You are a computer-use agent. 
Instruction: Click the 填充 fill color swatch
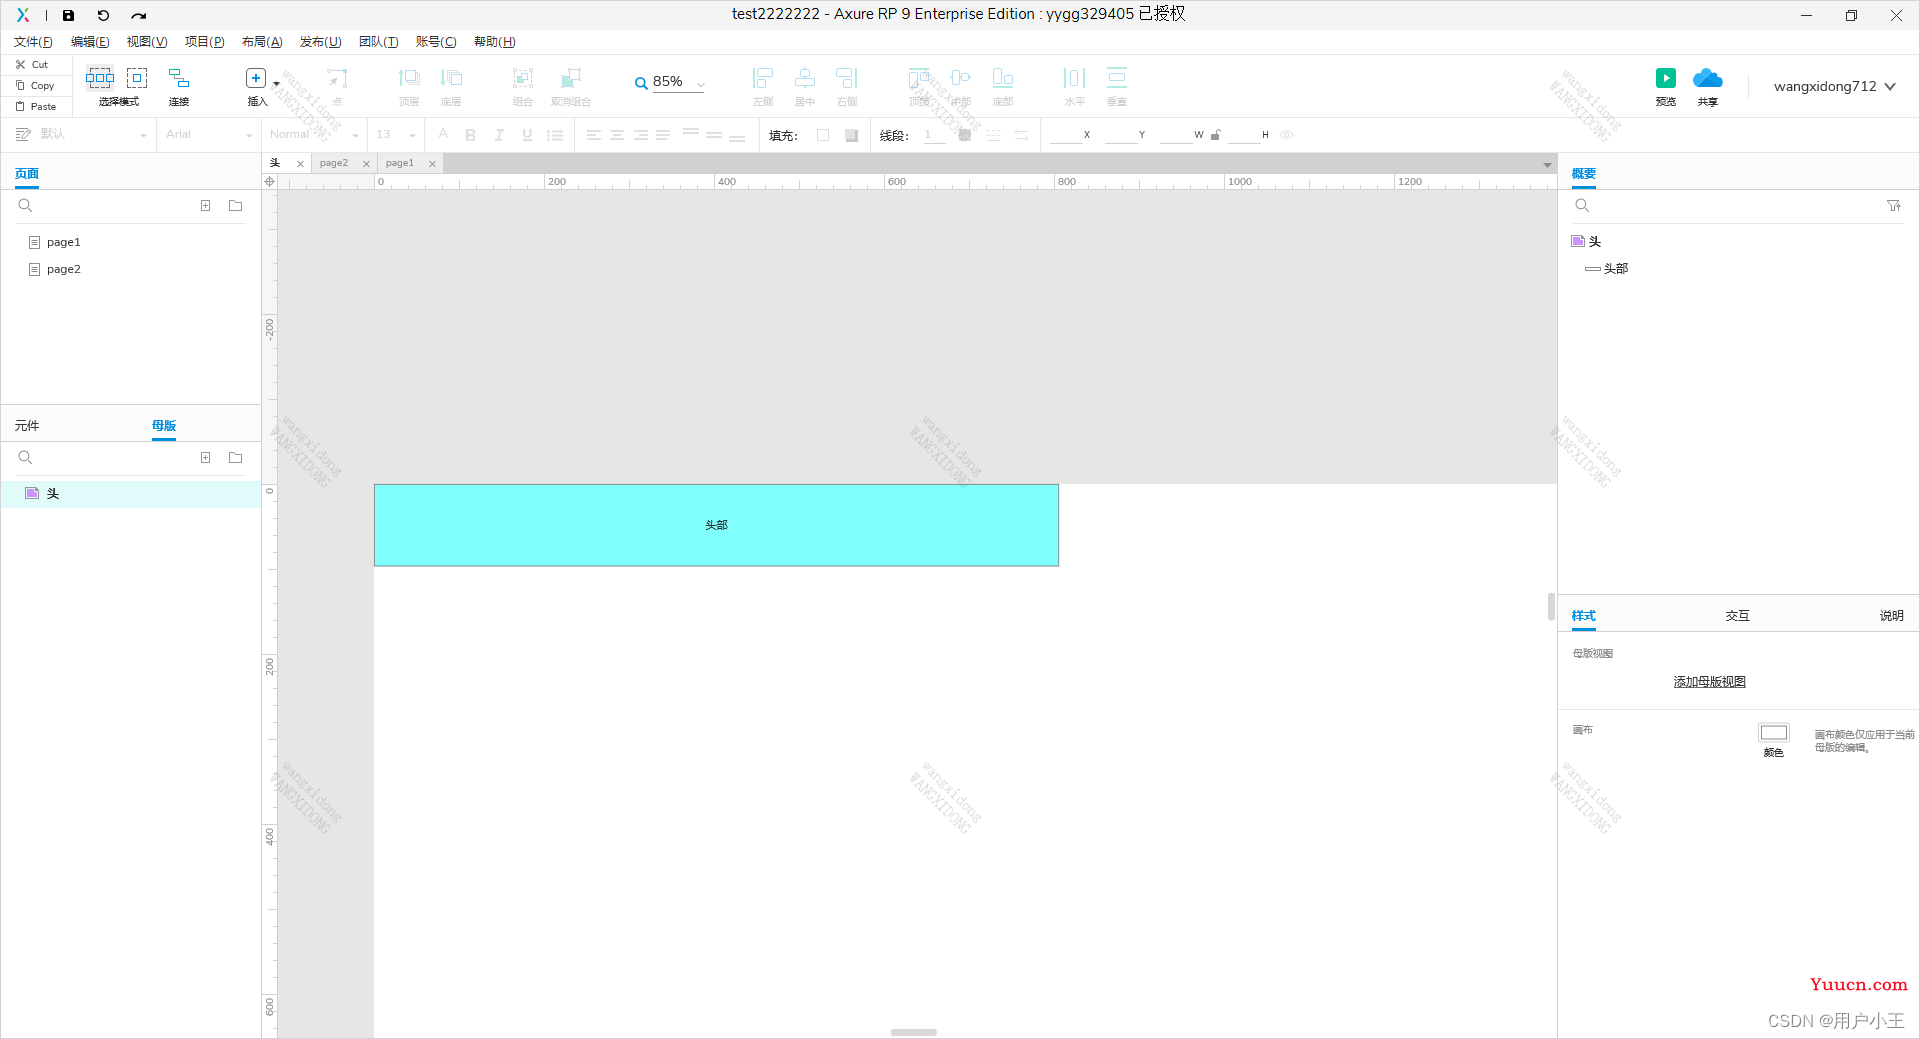click(823, 135)
